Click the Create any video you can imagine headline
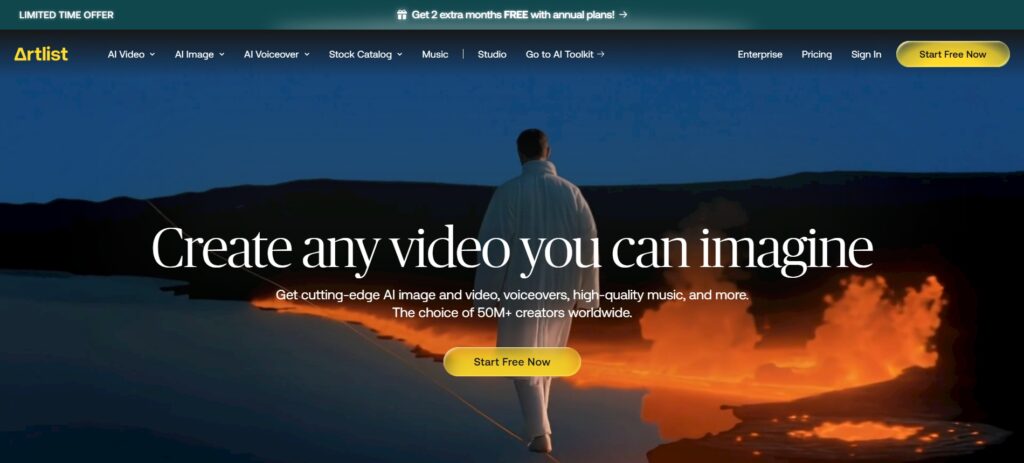Viewport: 1024px width, 463px height. [512, 249]
